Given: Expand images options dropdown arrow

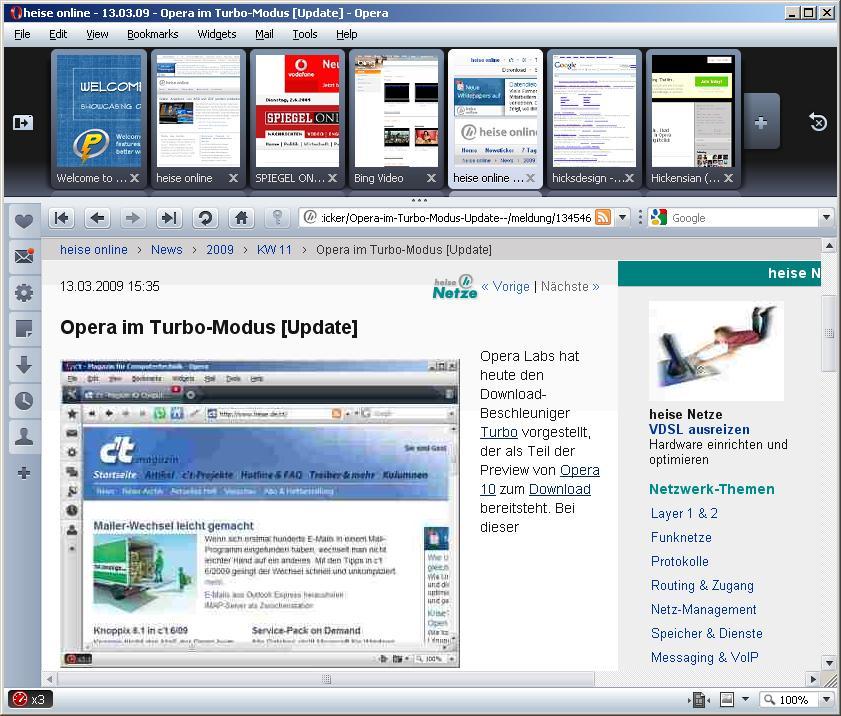Looking at the screenshot, I should [746, 699].
